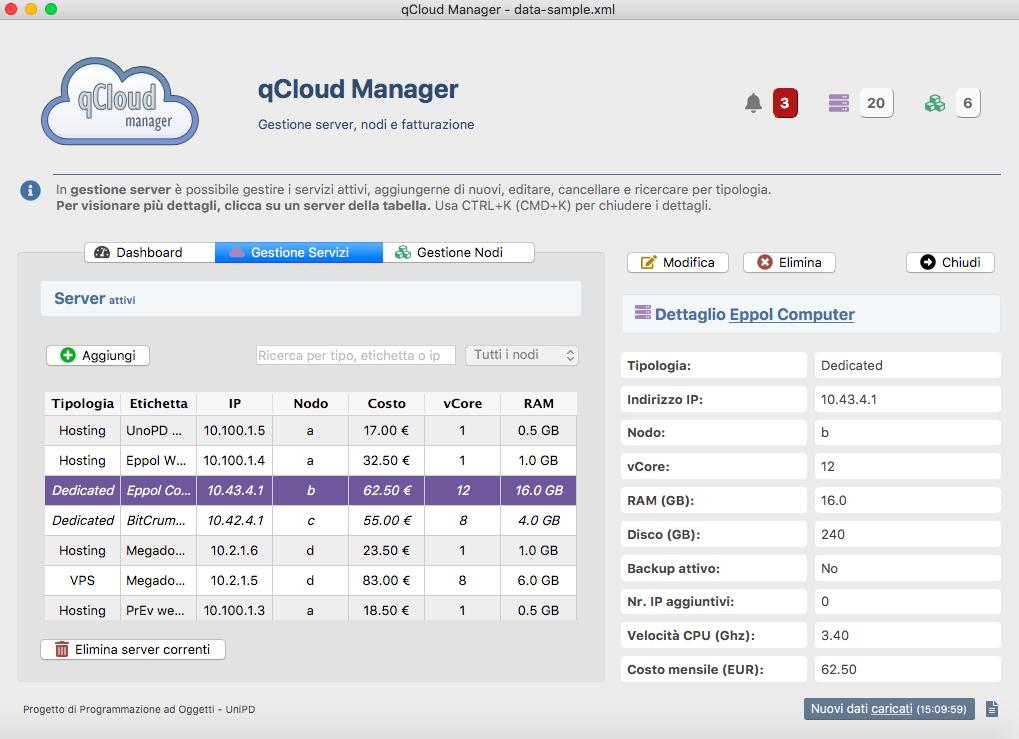The image size is (1019, 739).
Task: Switch to the Dashboard tab
Action: point(149,252)
